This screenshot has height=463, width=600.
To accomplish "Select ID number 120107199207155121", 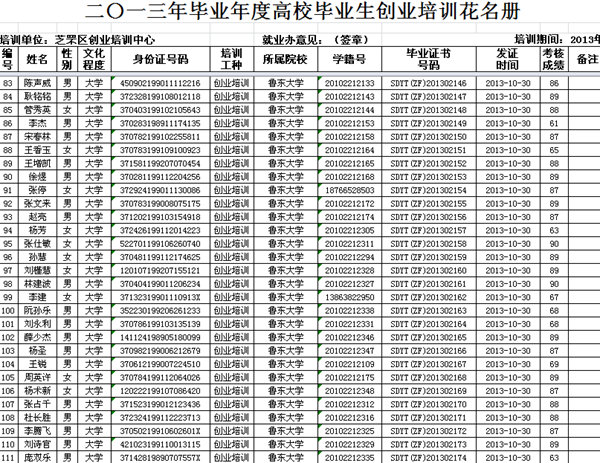I will (x=160, y=271).
